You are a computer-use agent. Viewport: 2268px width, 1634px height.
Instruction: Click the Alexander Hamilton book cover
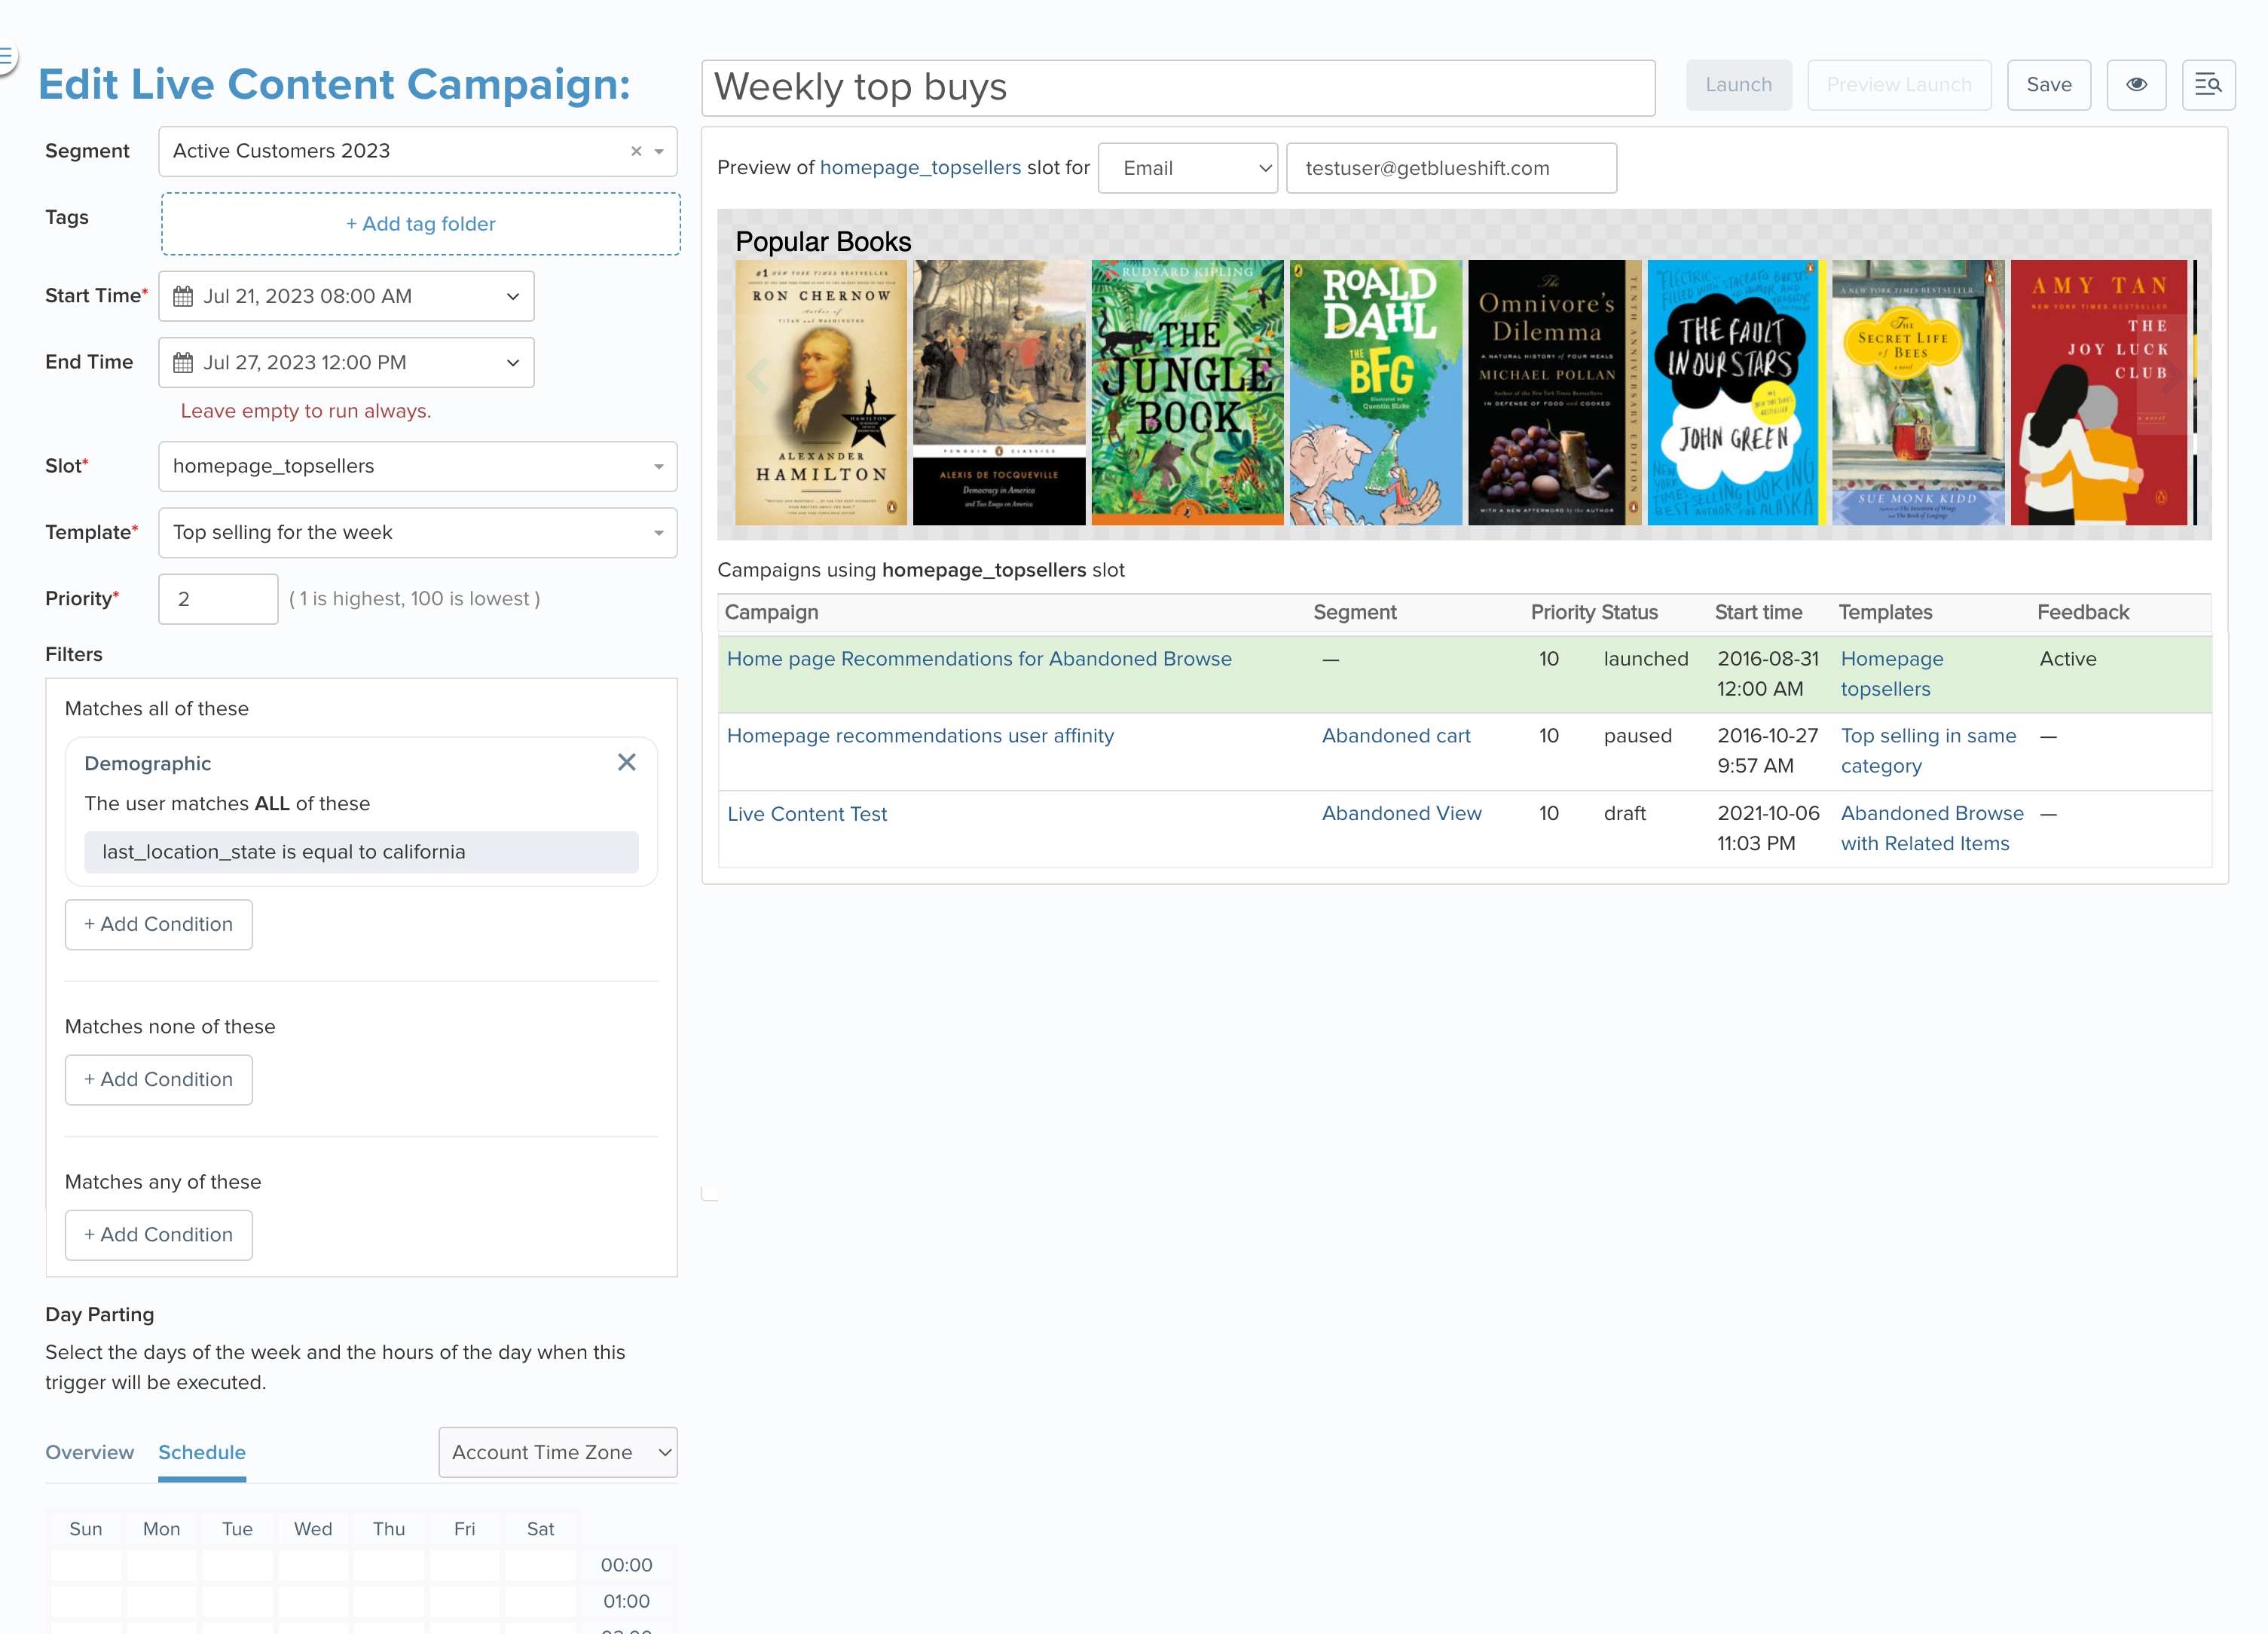[821, 392]
